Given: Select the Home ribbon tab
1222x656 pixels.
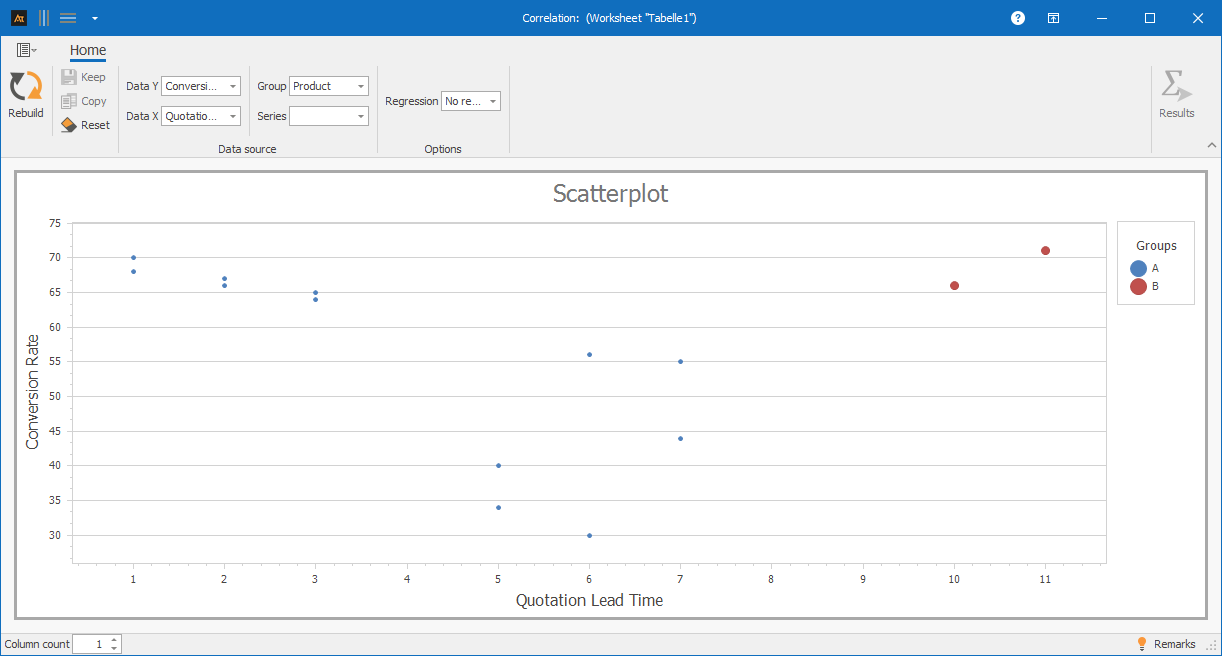Looking at the screenshot, I should 88,51.
